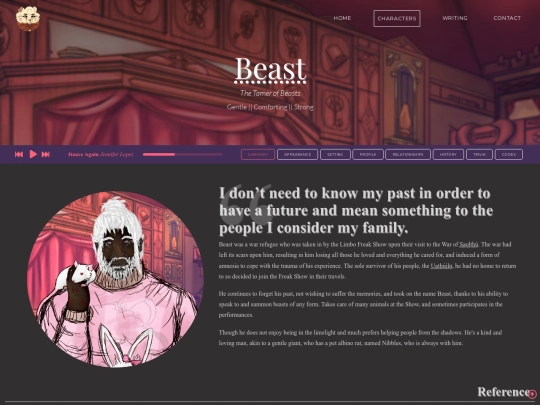540x405 pixels.
Task: Show the Relationships tab
Action: [x=408, y=154]
